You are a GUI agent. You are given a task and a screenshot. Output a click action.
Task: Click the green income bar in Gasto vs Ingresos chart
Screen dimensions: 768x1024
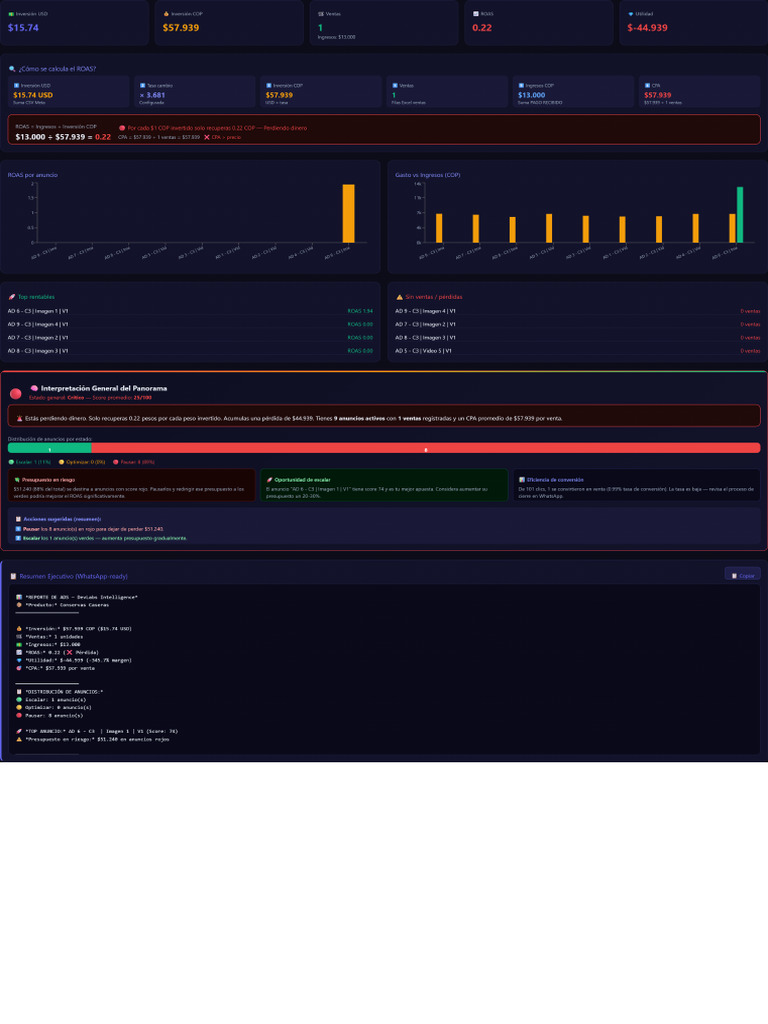point(740,215)
